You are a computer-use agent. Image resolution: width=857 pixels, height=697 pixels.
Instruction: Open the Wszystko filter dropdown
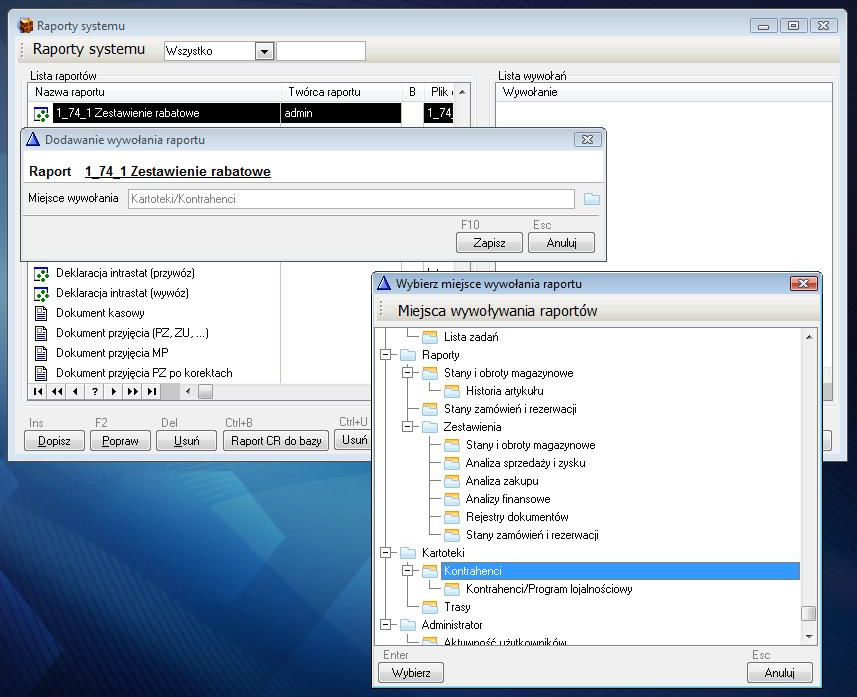coord(264,51)
